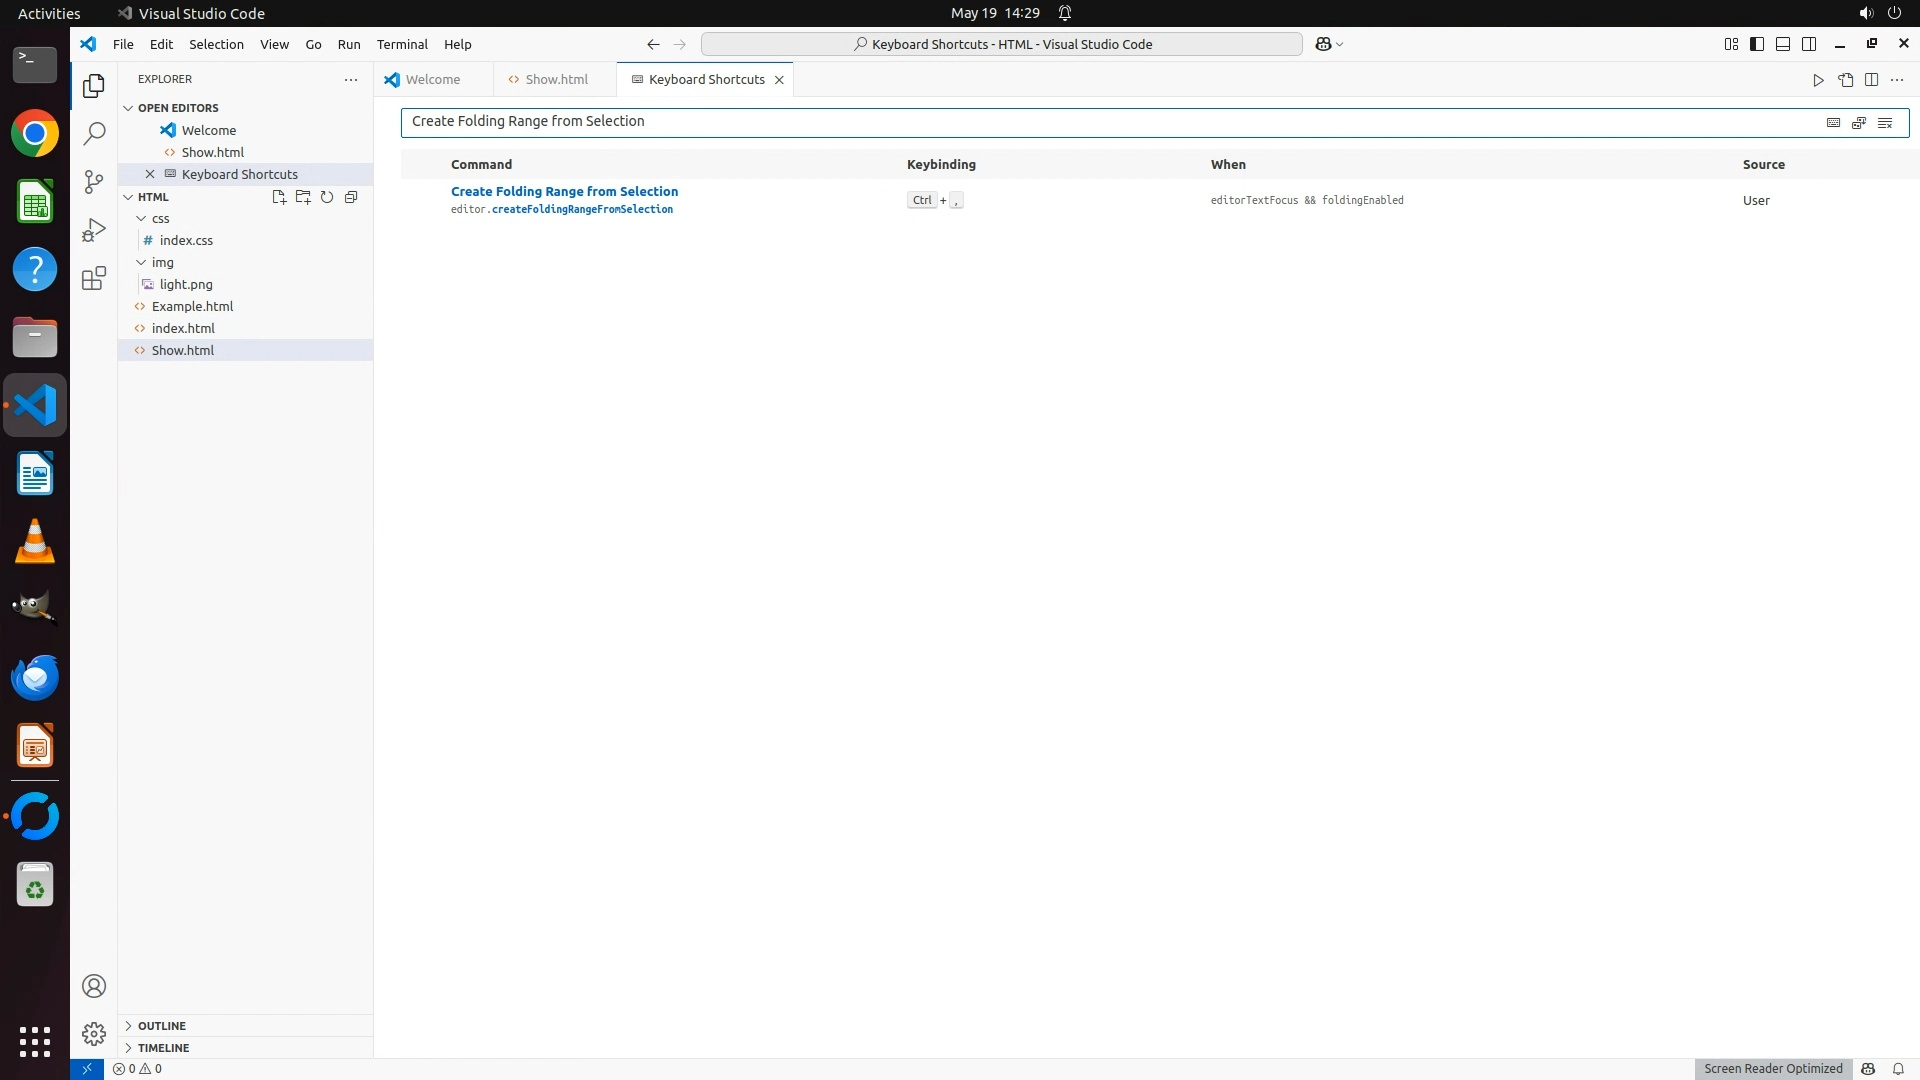
Task: Toggle the Secondary Side Bar
Action: point(1809,44)
